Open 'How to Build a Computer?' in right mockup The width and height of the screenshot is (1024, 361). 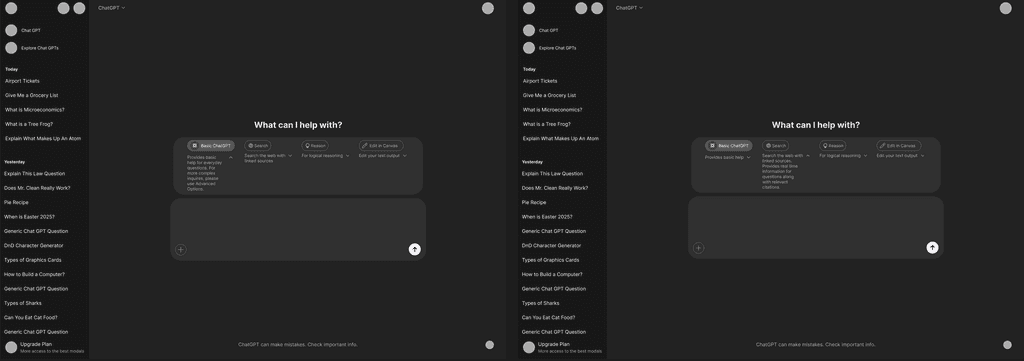(552, 274)
